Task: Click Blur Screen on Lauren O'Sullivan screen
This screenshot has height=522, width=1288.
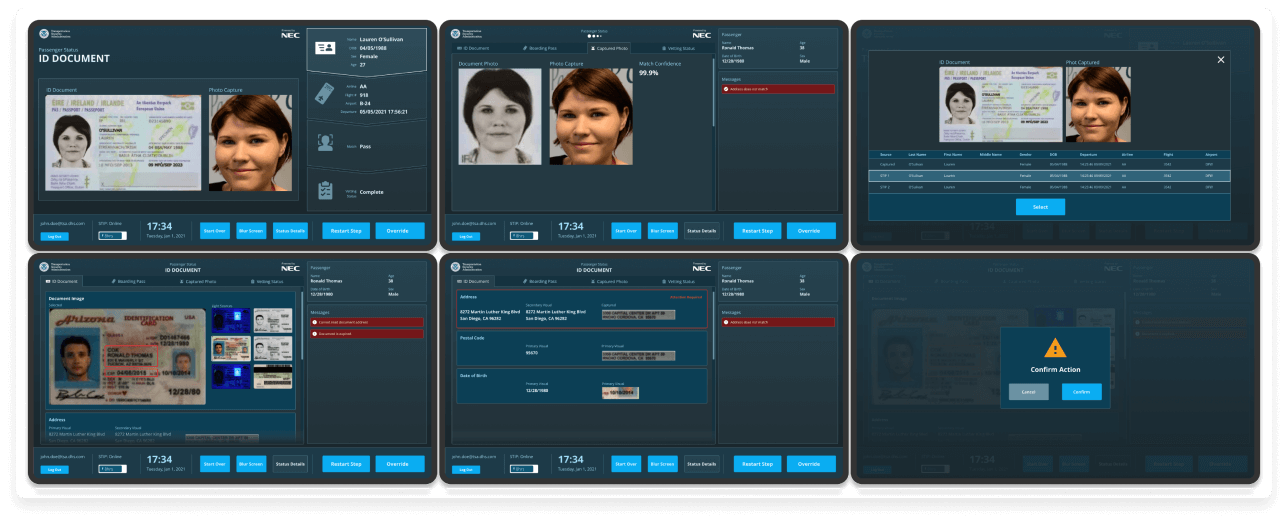Action: [251, 231]
